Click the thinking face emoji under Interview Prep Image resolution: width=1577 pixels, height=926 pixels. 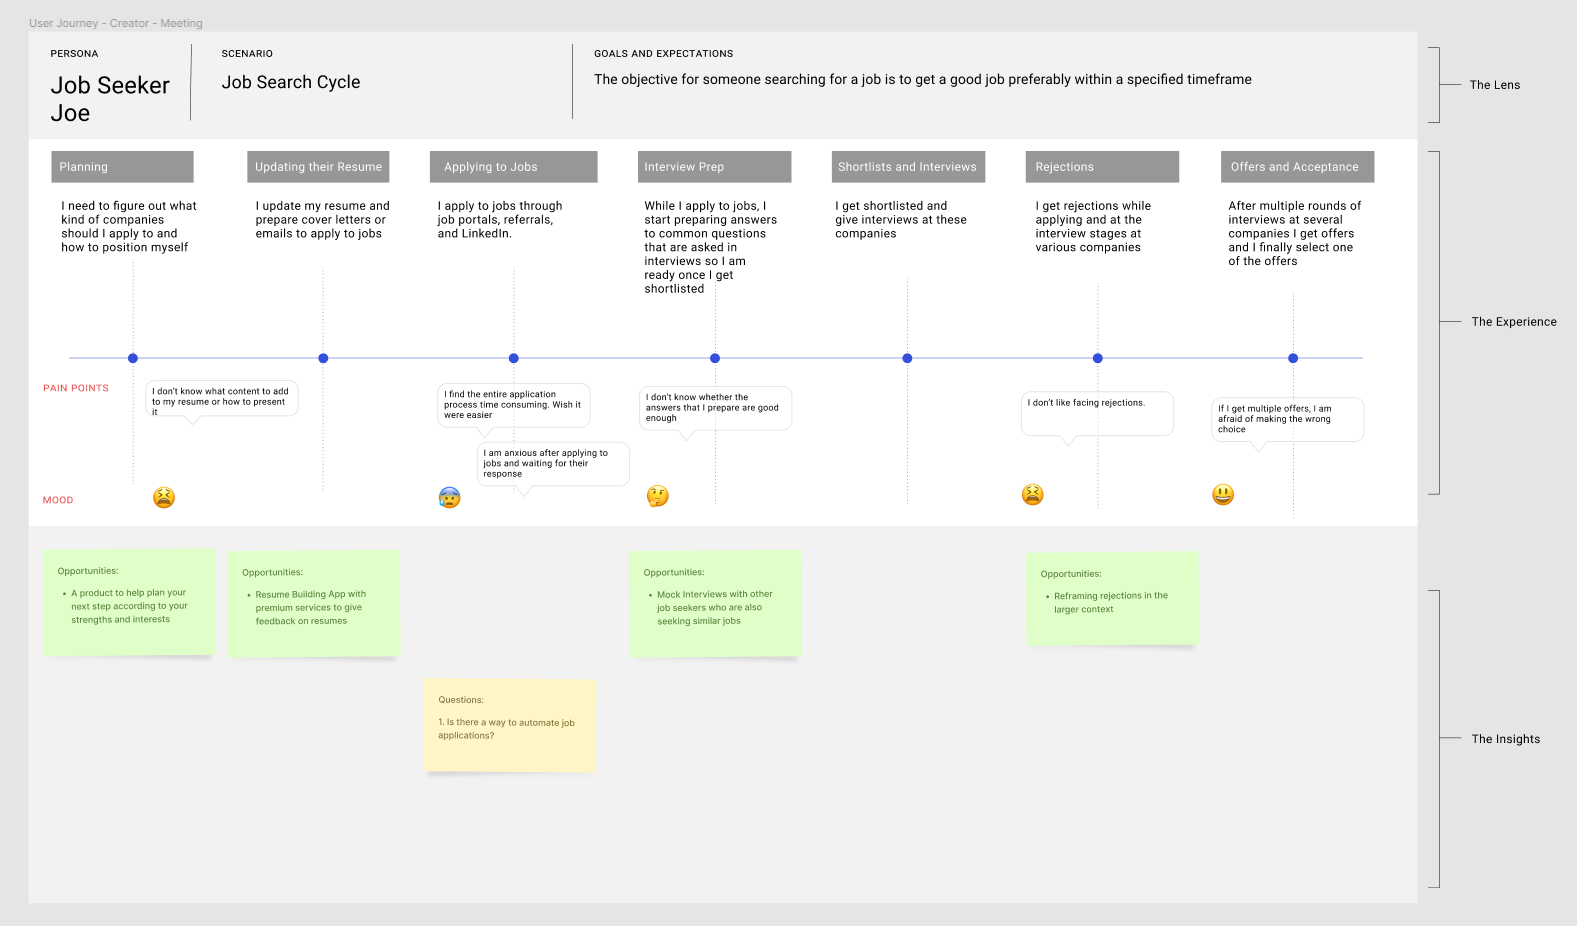pyautogui.click(x=657, y=496)
